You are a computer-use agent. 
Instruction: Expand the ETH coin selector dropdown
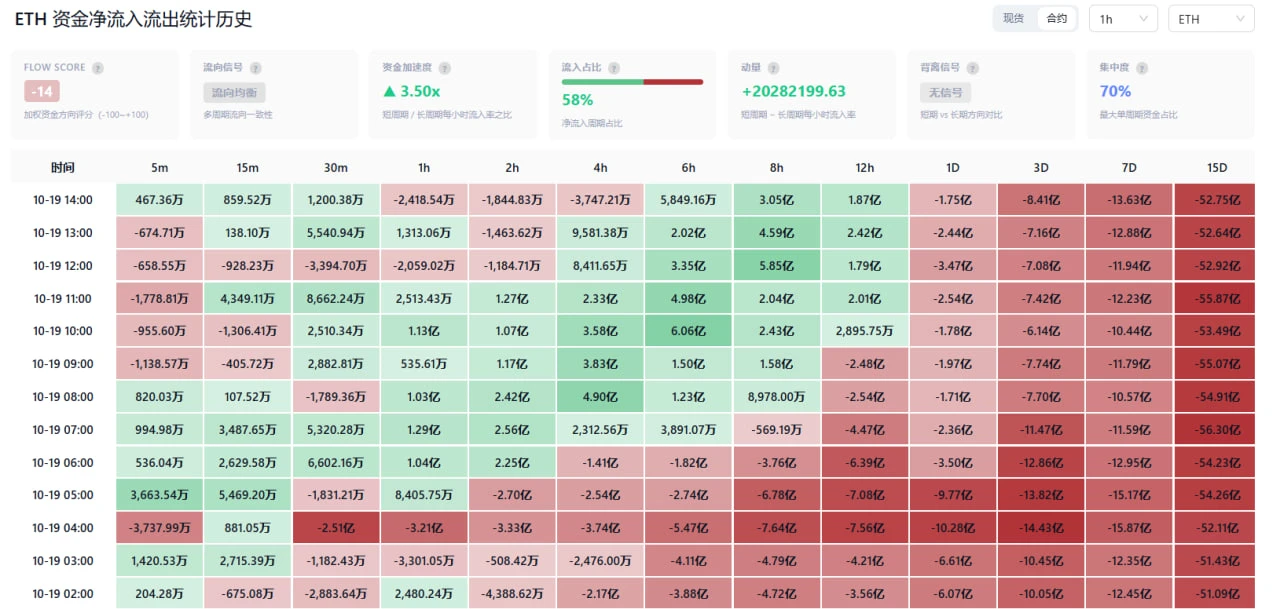coord(1211,19)
